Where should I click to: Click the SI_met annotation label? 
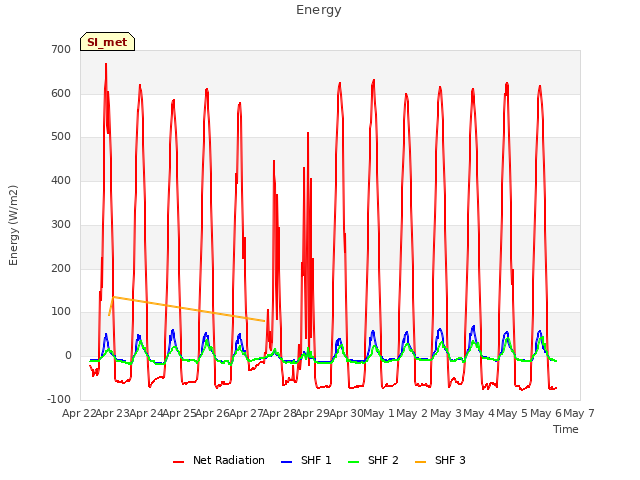click(x=107, y=42)
